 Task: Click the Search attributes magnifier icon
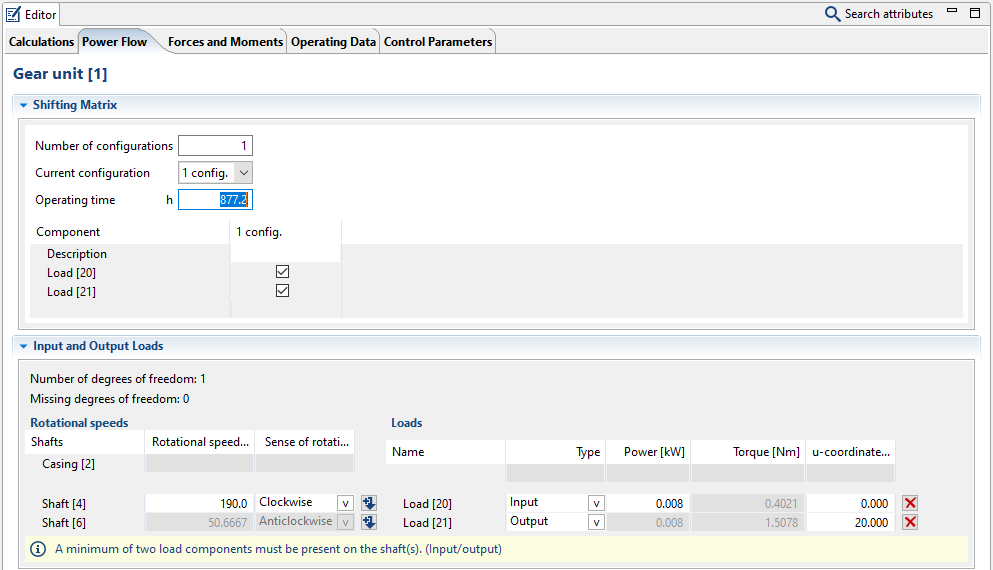tap(832, 14)
